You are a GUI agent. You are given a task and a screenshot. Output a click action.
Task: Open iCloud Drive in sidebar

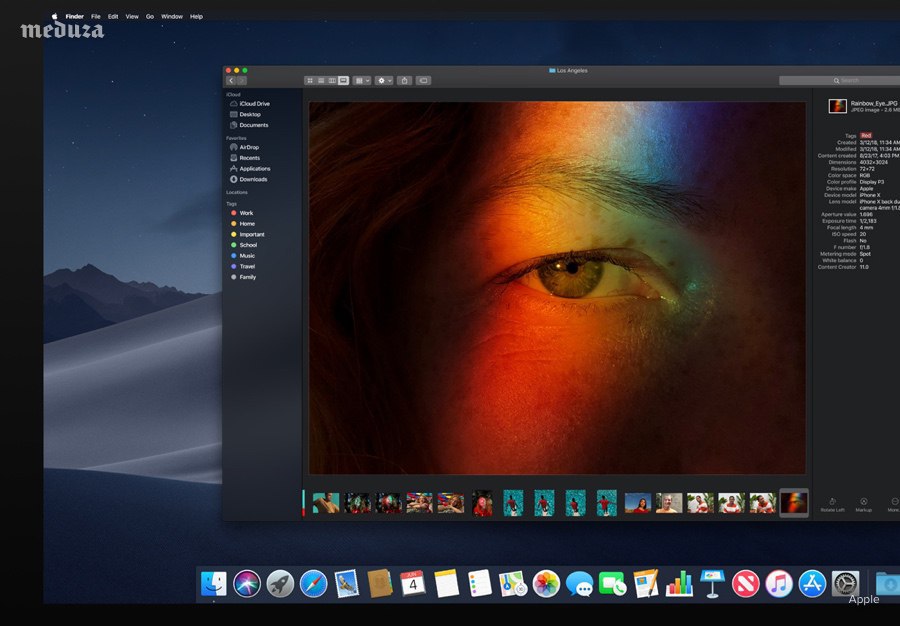(x=250, y=104)
